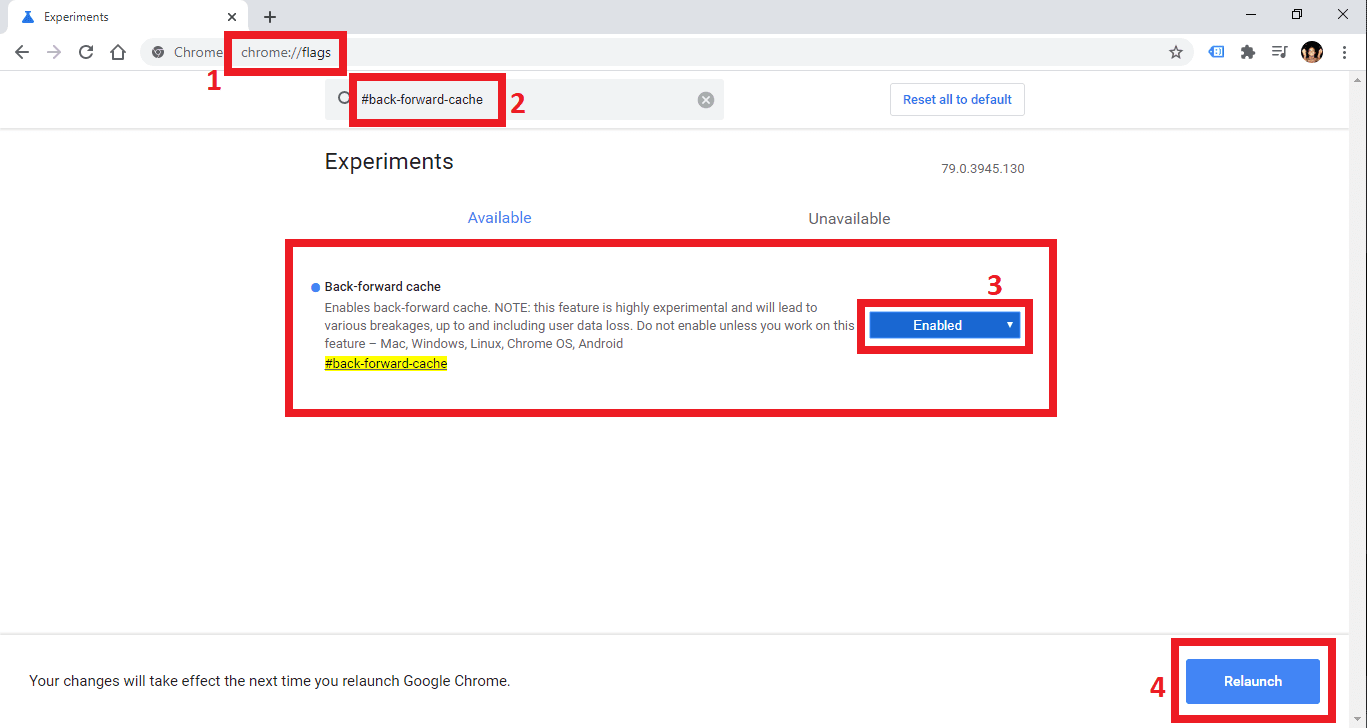
Task: Open a new tab with the plus button
Action: click(270, 17)
